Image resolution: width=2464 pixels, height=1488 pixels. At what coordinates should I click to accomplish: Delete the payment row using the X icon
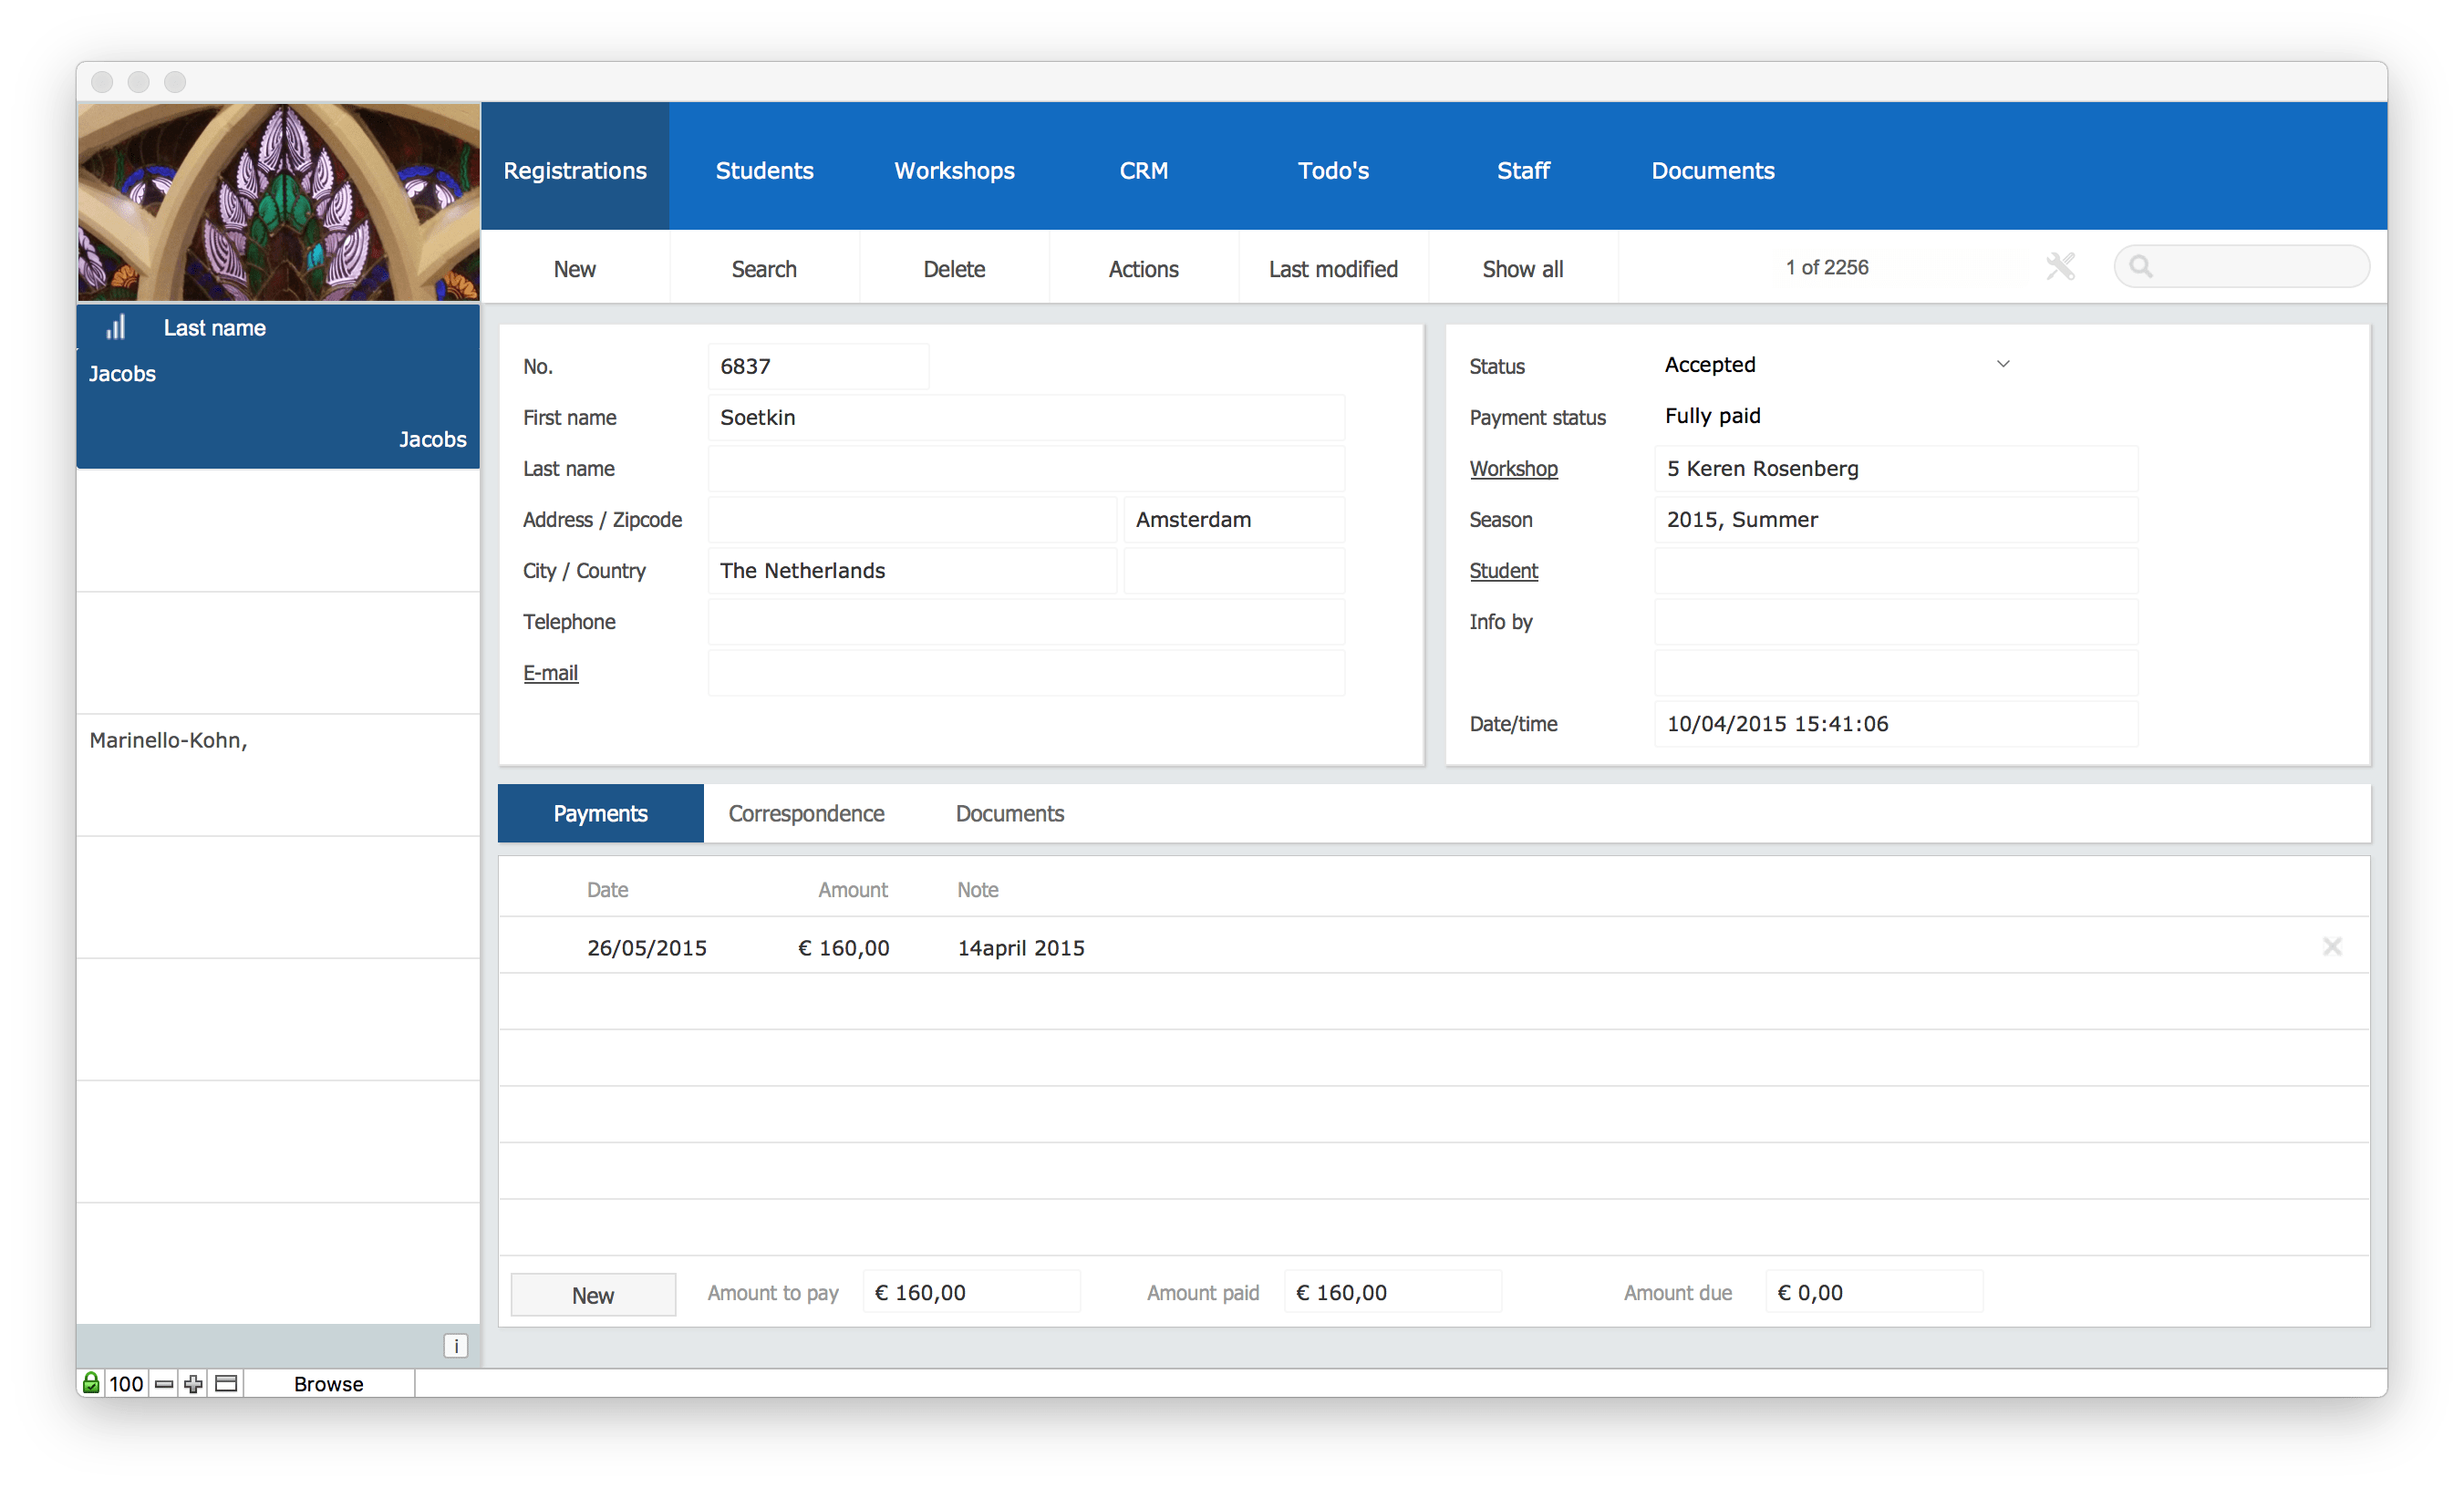click(2333, 947)
